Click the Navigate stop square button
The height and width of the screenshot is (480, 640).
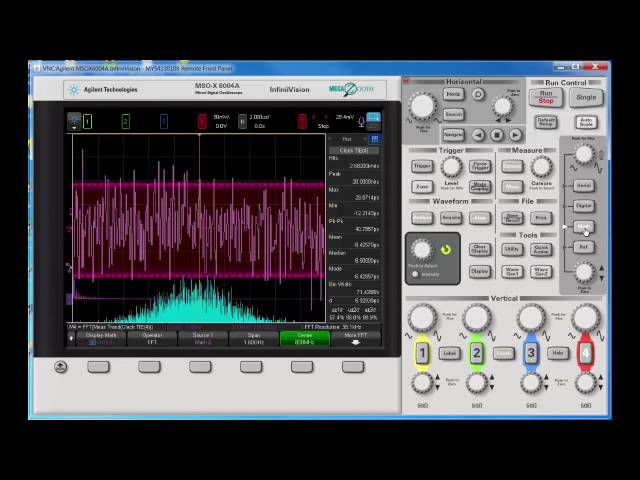[x=497, y=135]
